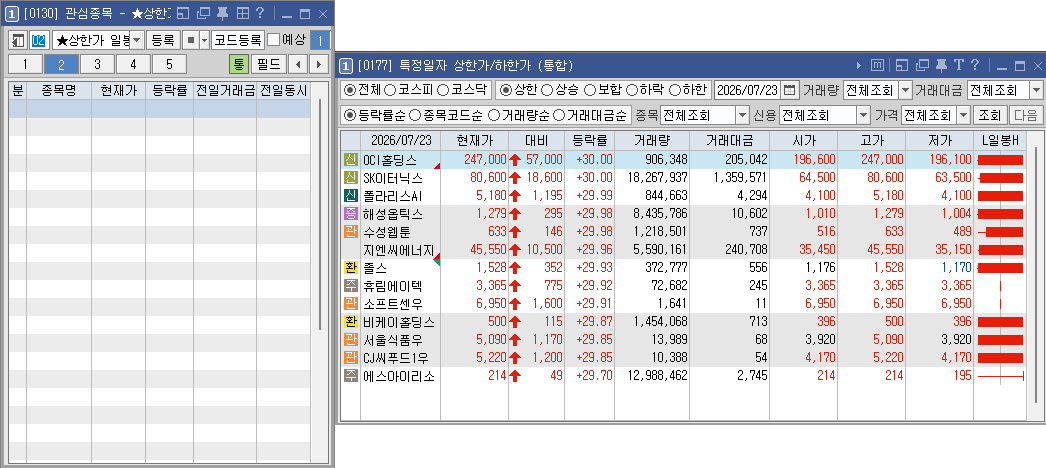Open the 거래대금 전체조회 dropdown
Viewport: 1046px width, 468px height.
(x=1036, y=90)
